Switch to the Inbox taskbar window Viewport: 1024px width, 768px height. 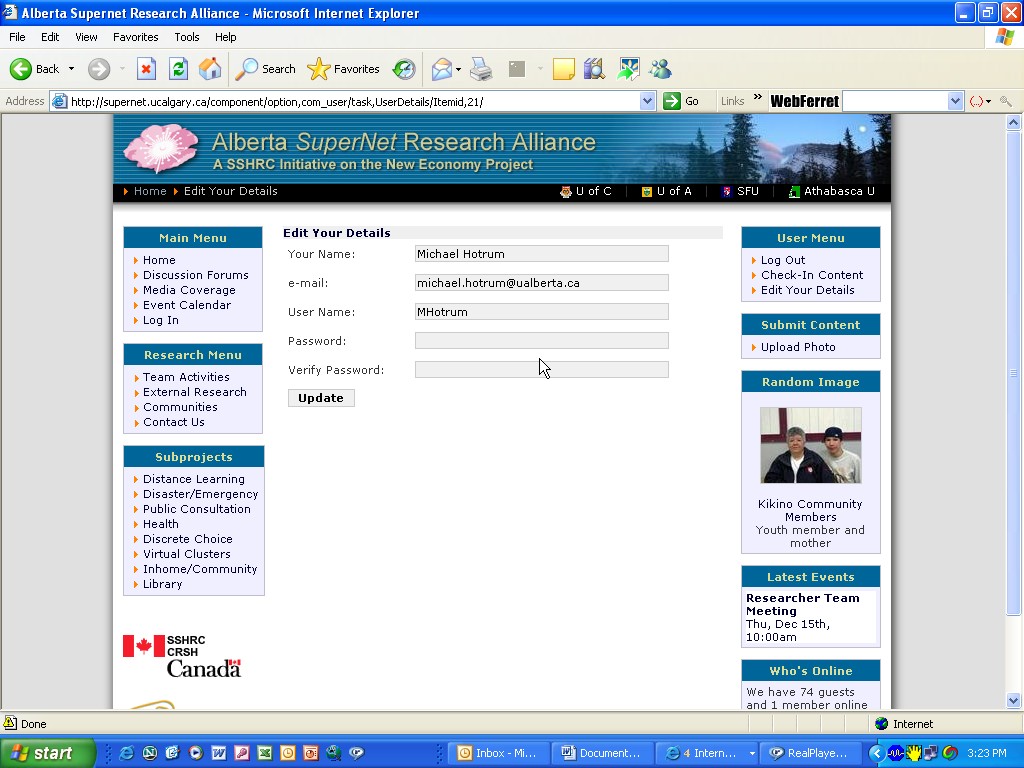(x=498, y=753)
